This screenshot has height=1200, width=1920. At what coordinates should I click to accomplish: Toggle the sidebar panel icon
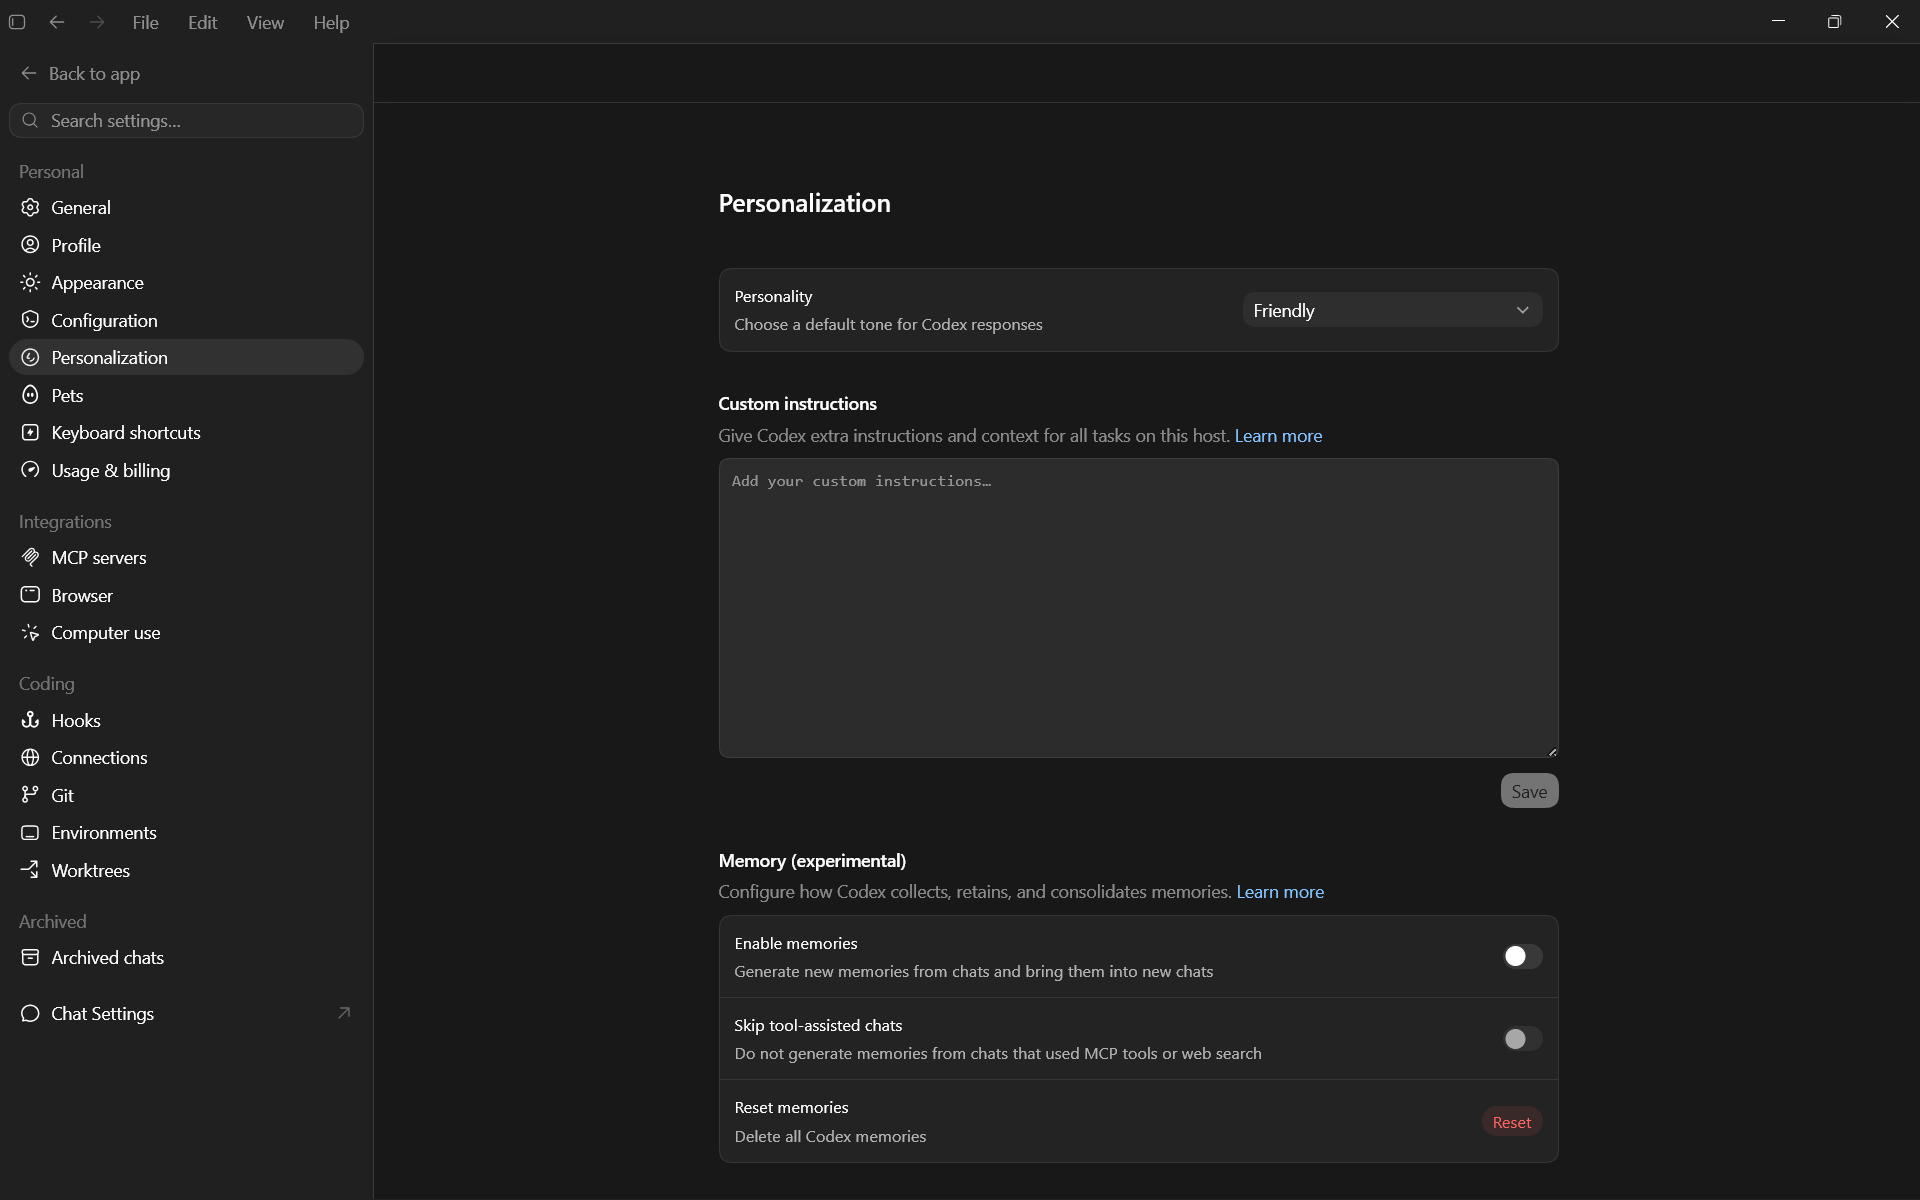pyautogui.click(x=17, y=22)
